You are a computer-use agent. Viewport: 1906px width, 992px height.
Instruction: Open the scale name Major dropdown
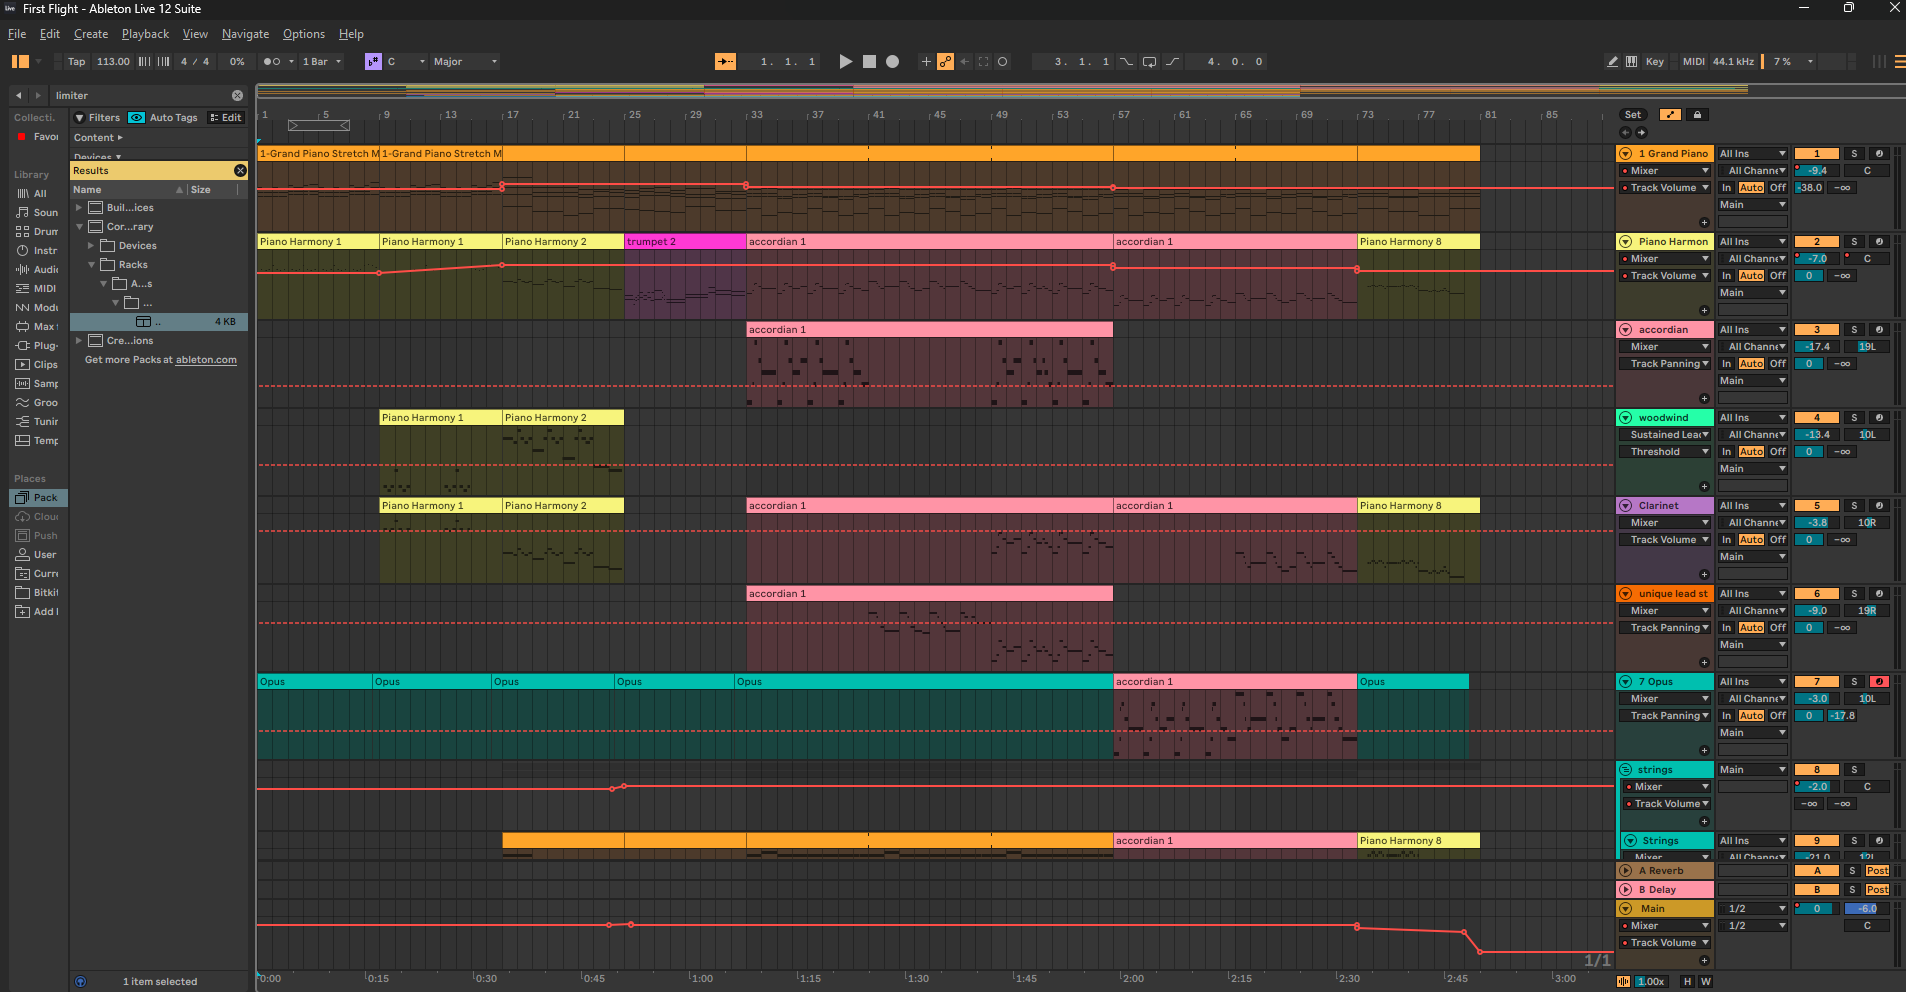tap(465, 62)
